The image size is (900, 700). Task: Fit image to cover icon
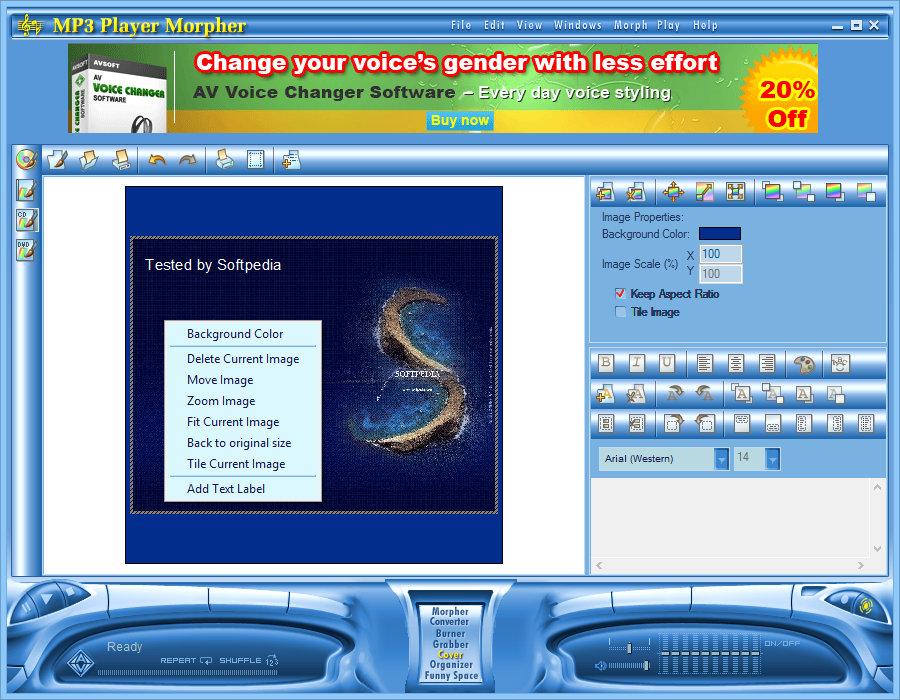735,192
